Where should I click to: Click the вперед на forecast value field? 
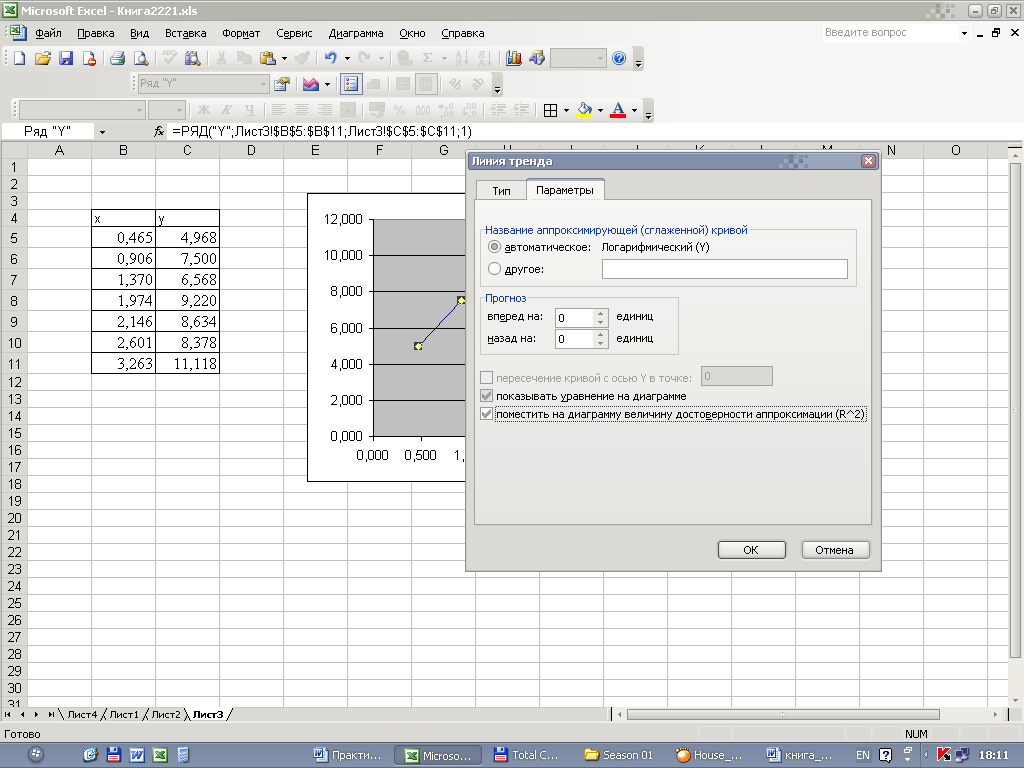tap(574, 317)
